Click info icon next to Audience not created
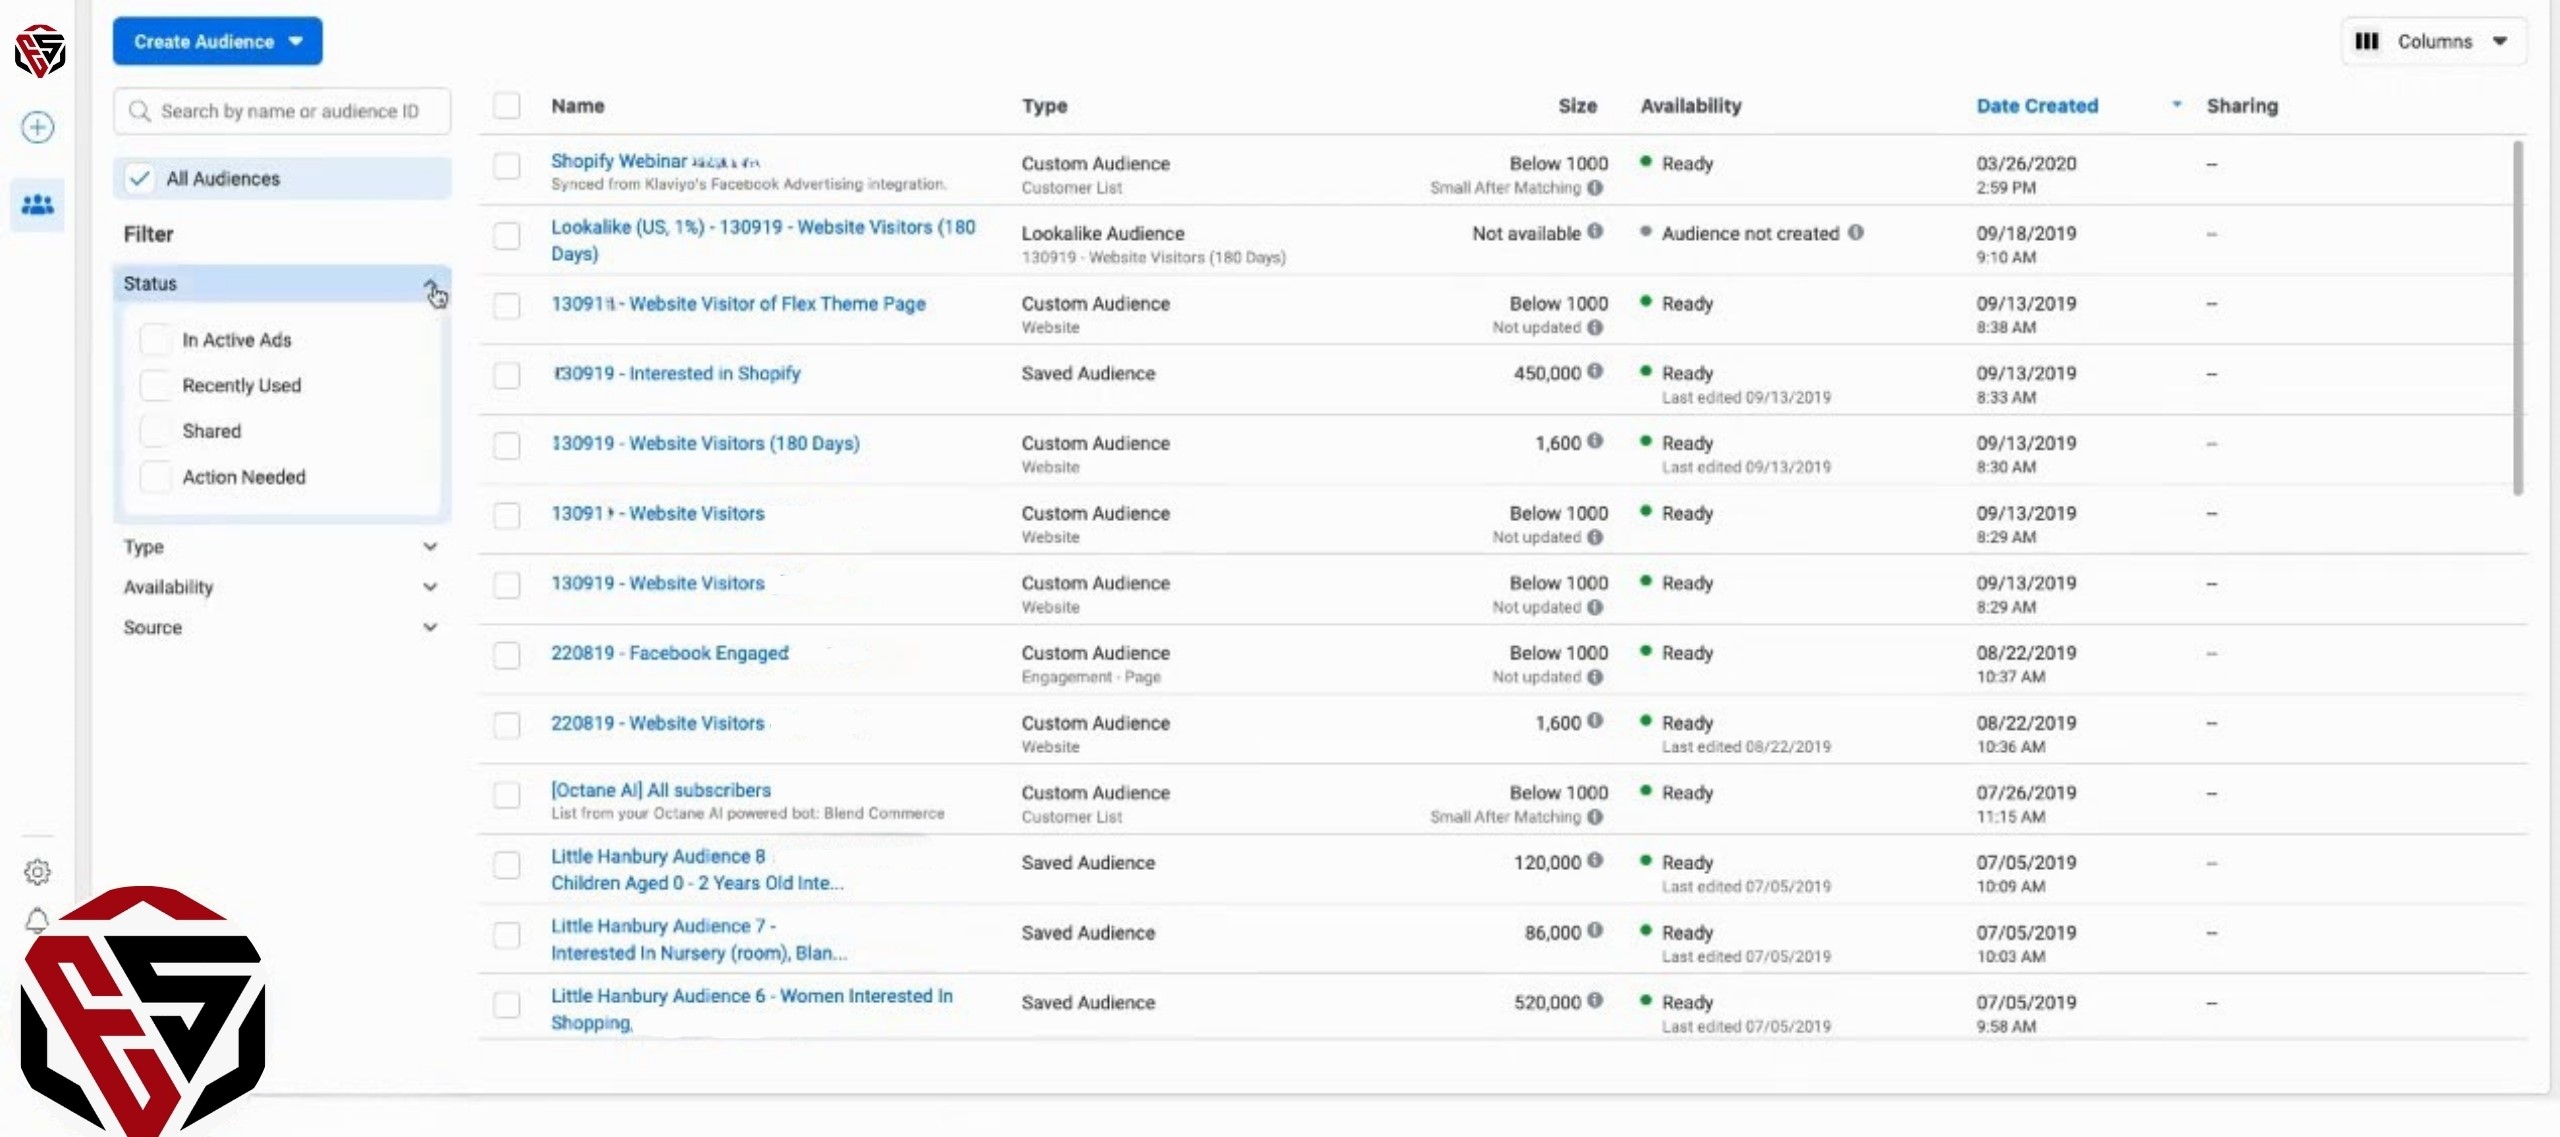Viewport: 2560px width, 1137px height. [1856, 232]
